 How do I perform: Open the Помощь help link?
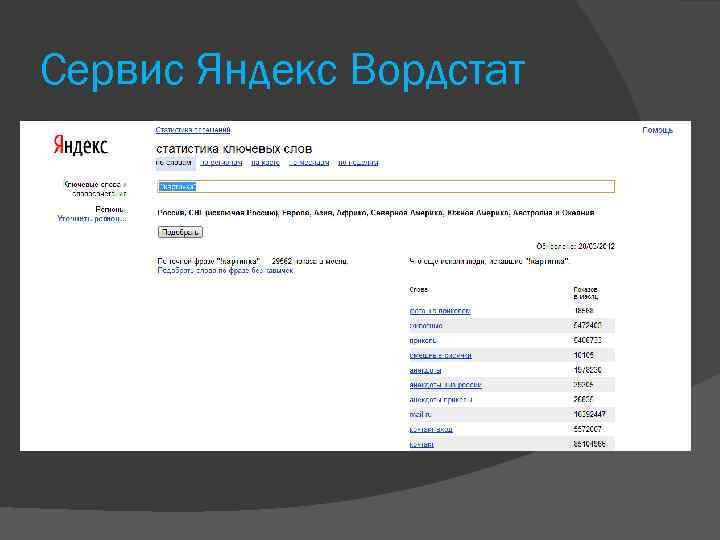[x=657, y=130]
